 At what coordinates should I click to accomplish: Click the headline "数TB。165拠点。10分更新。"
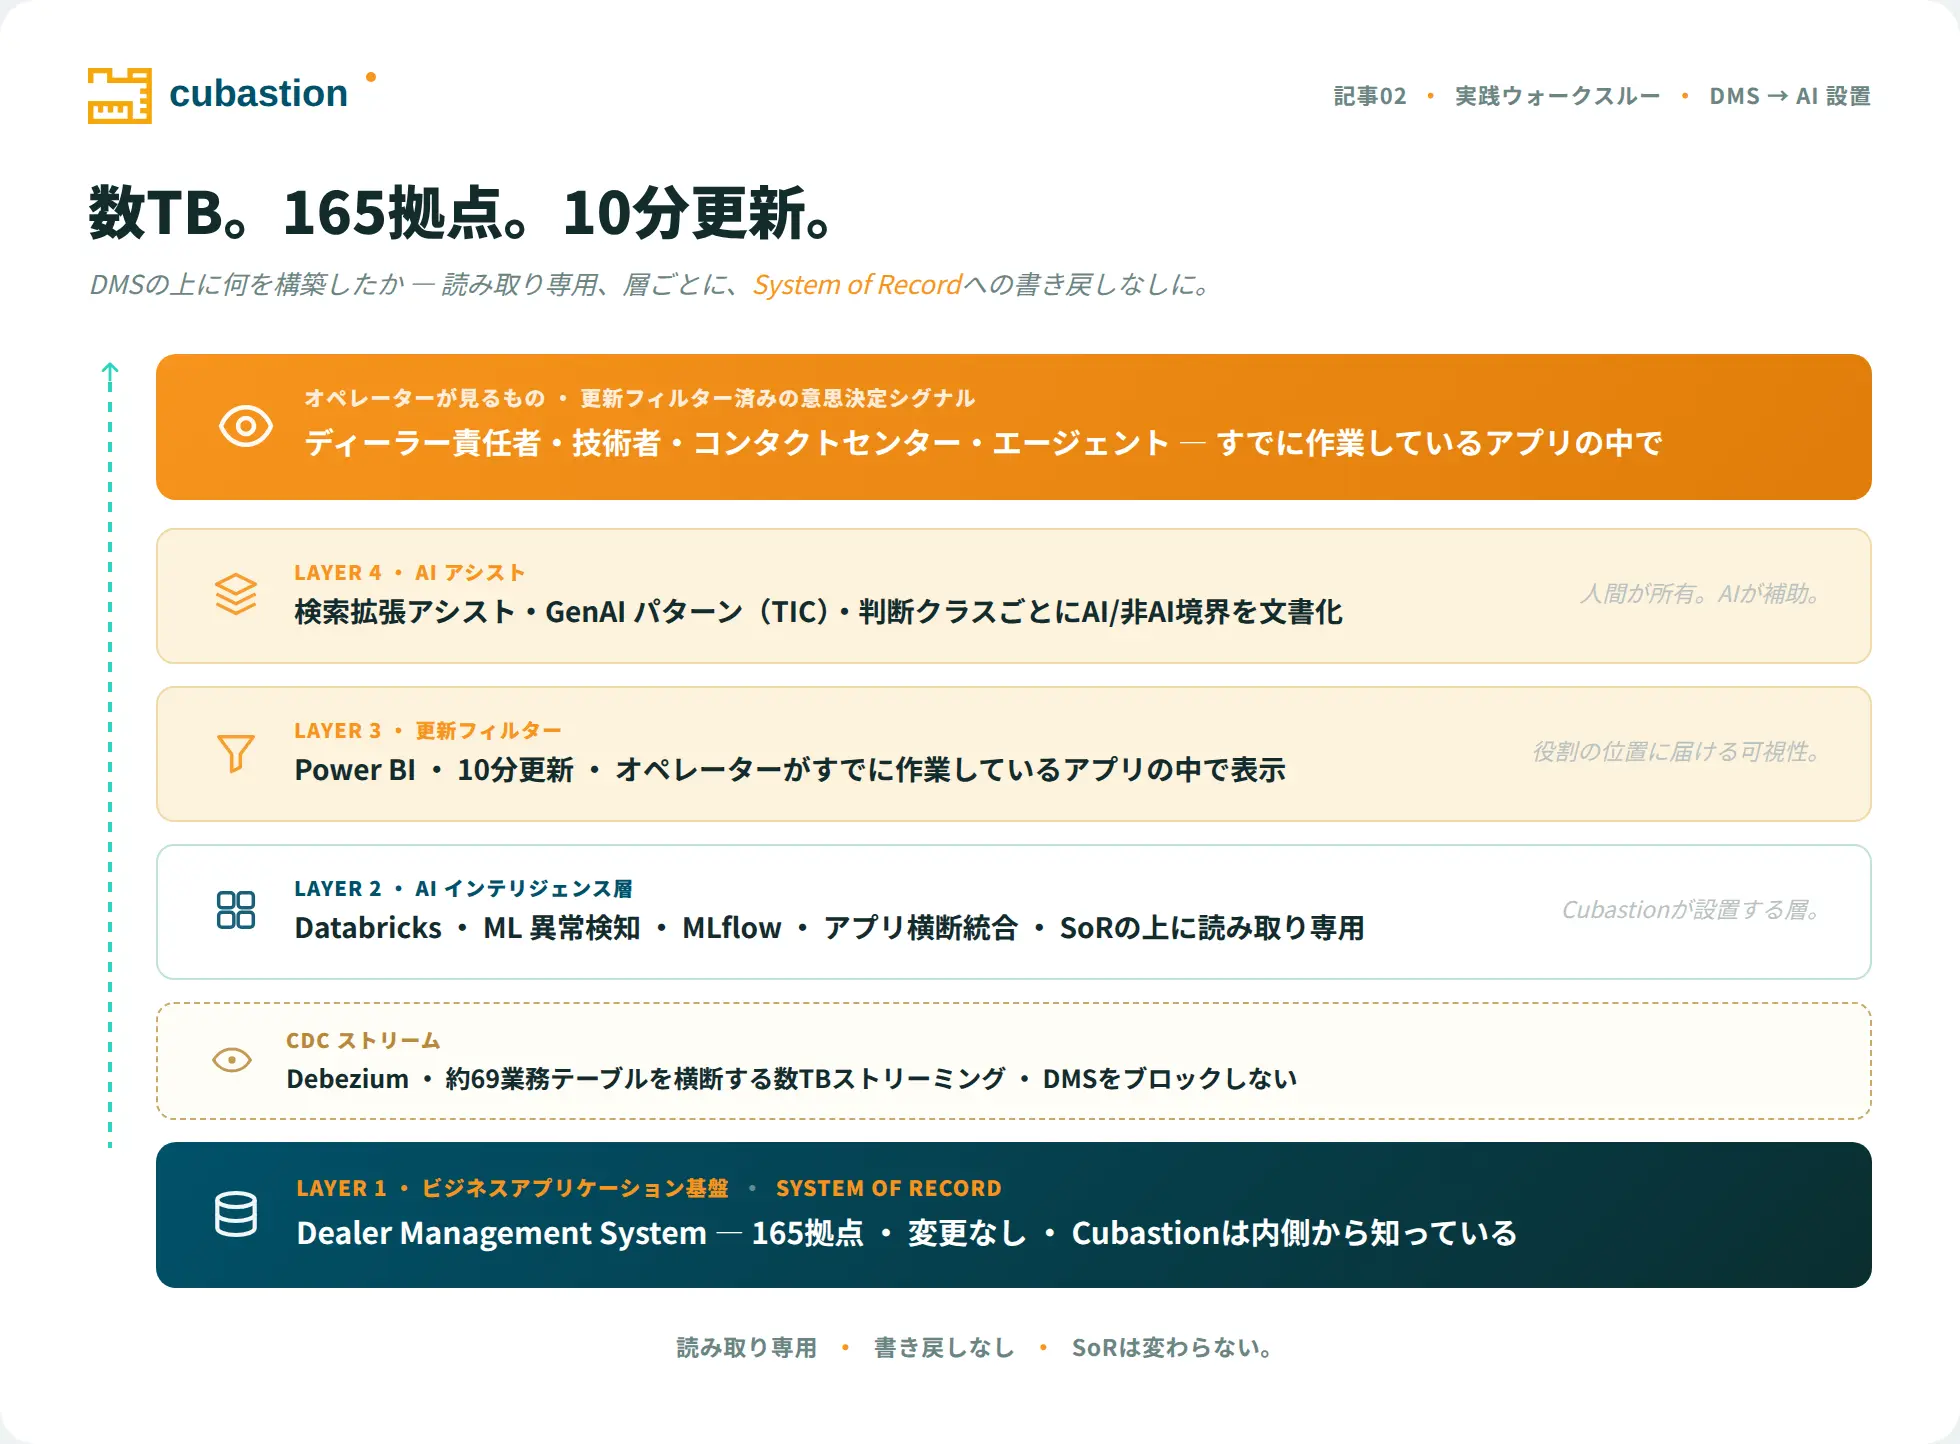(462, 213)
